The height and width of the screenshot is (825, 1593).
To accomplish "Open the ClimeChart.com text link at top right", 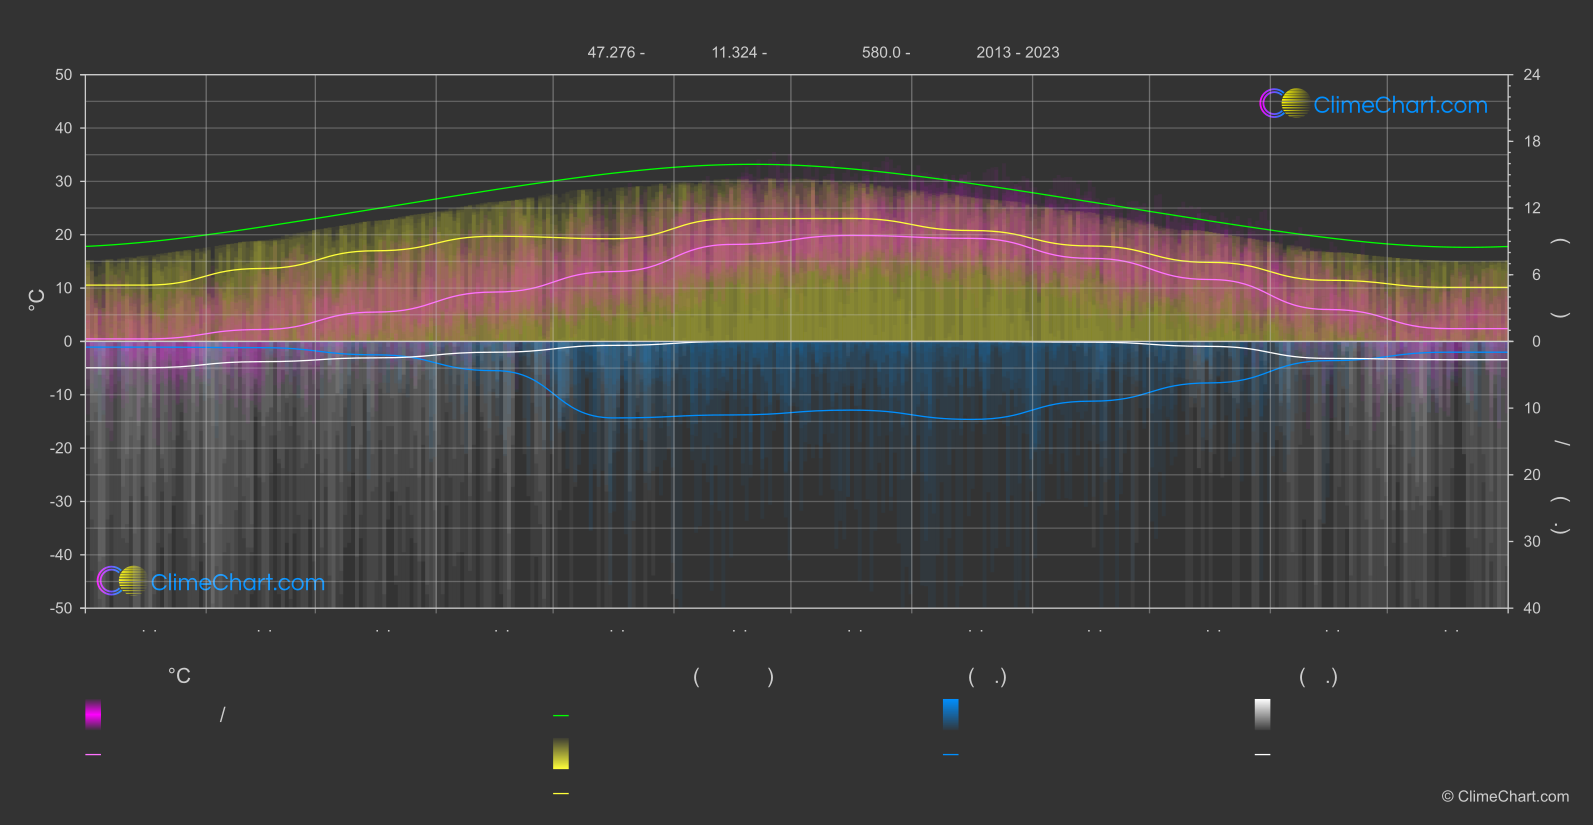I will [1399, 105].
